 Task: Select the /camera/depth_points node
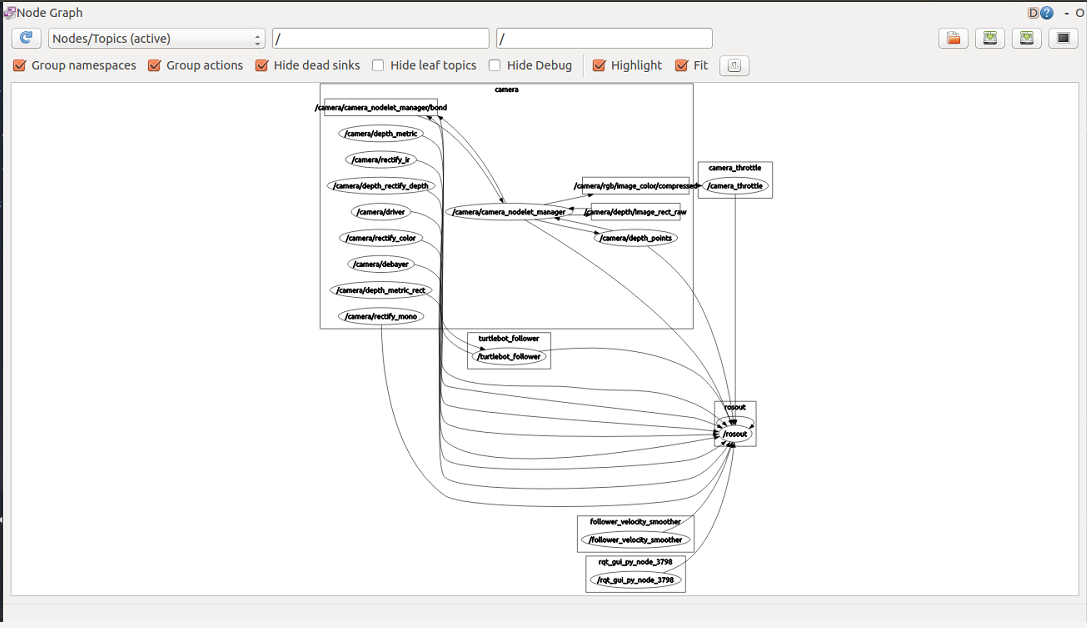pos(636,238)
